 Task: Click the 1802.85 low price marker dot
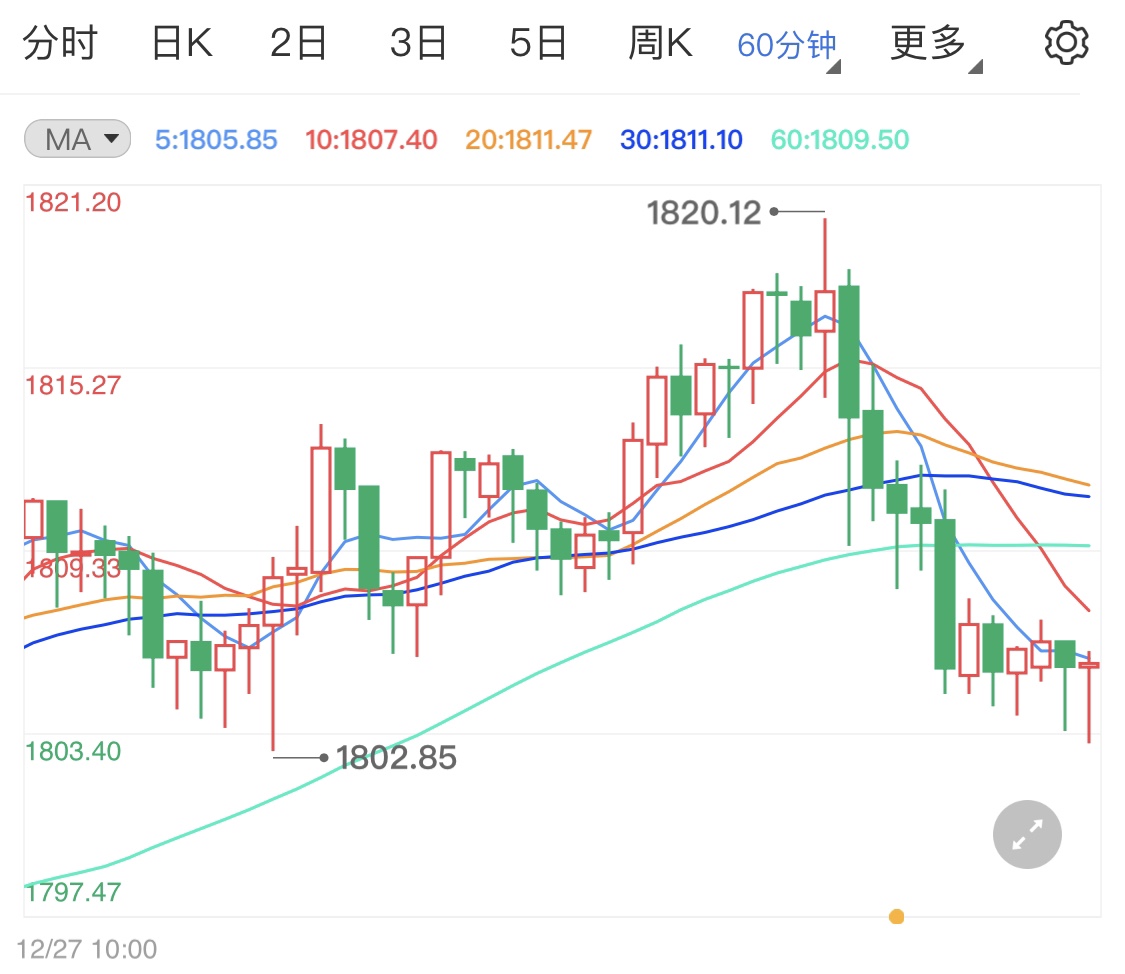[x=325, y=757]
